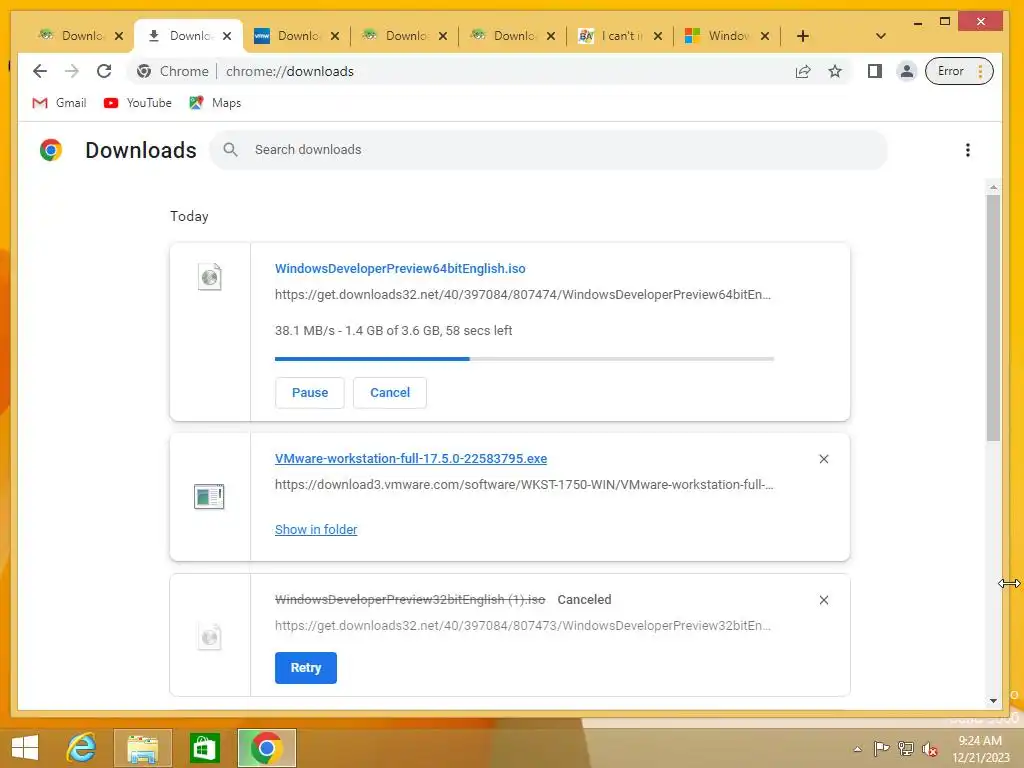The height and width of the screenshot is (768, 1024).
Task: Close the first Download tab
Action: click(x=119, y=36)
